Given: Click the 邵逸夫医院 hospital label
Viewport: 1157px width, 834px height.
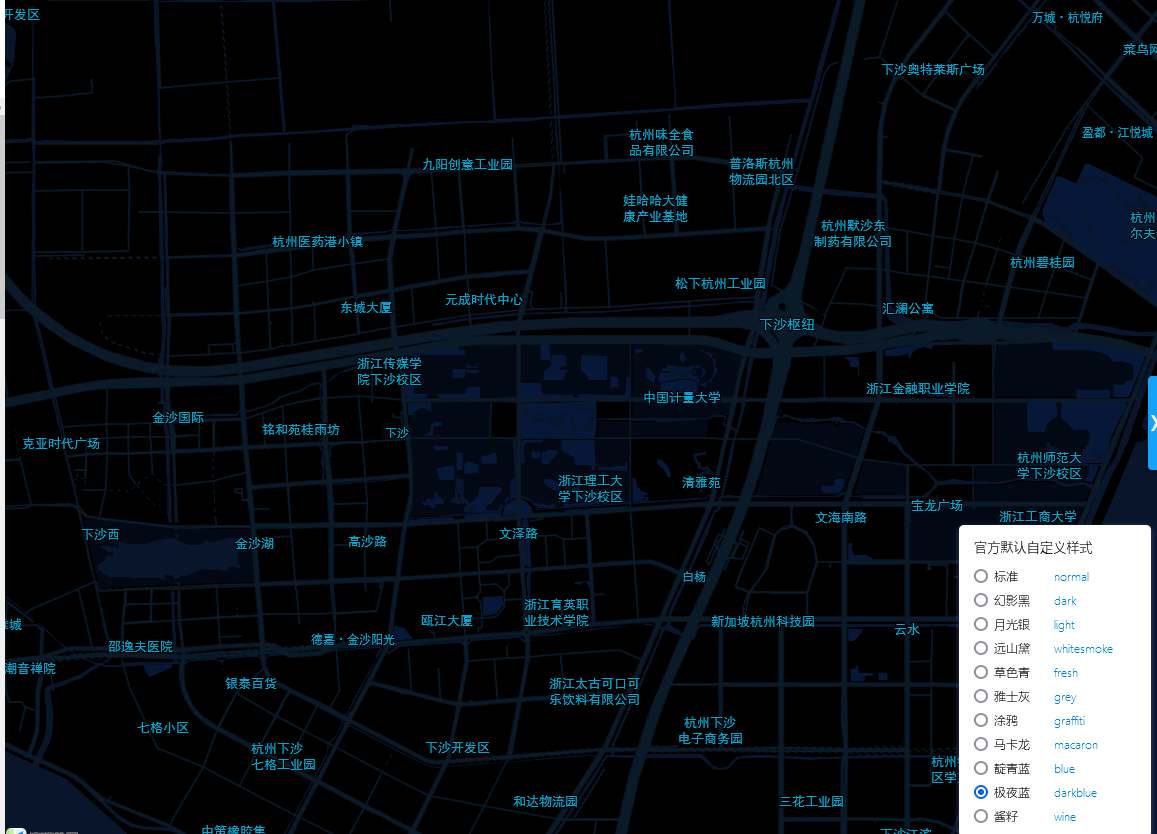Looking at the screenshot, I should (x=140, y=647).
